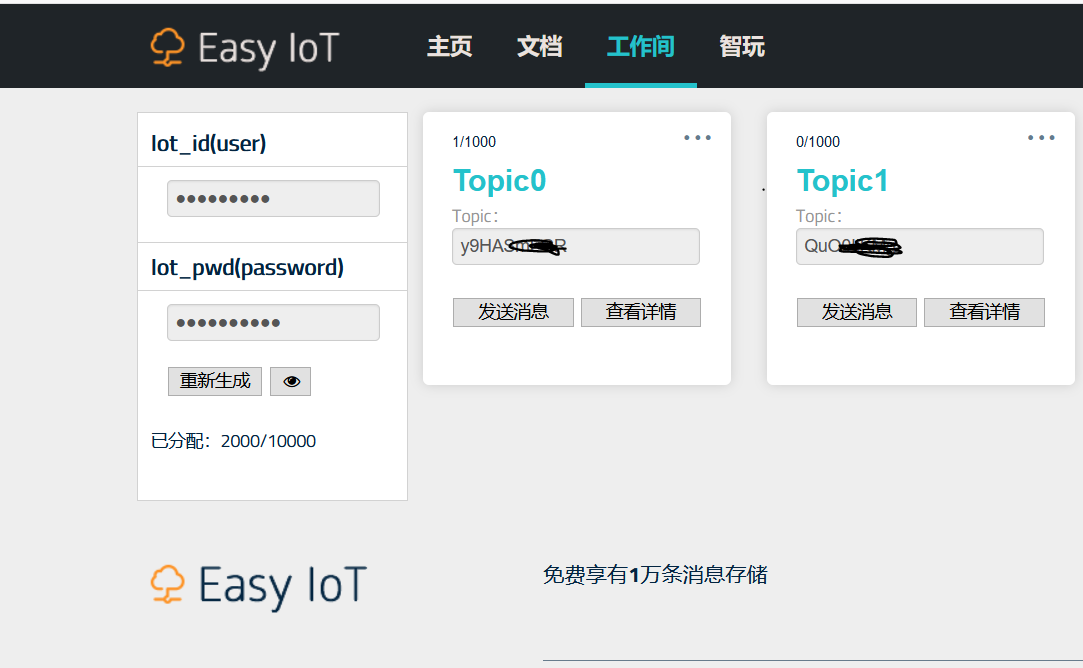Click the Topic0 topic ID field
The width and height of the screenshot is (1083, 668).
576,247
